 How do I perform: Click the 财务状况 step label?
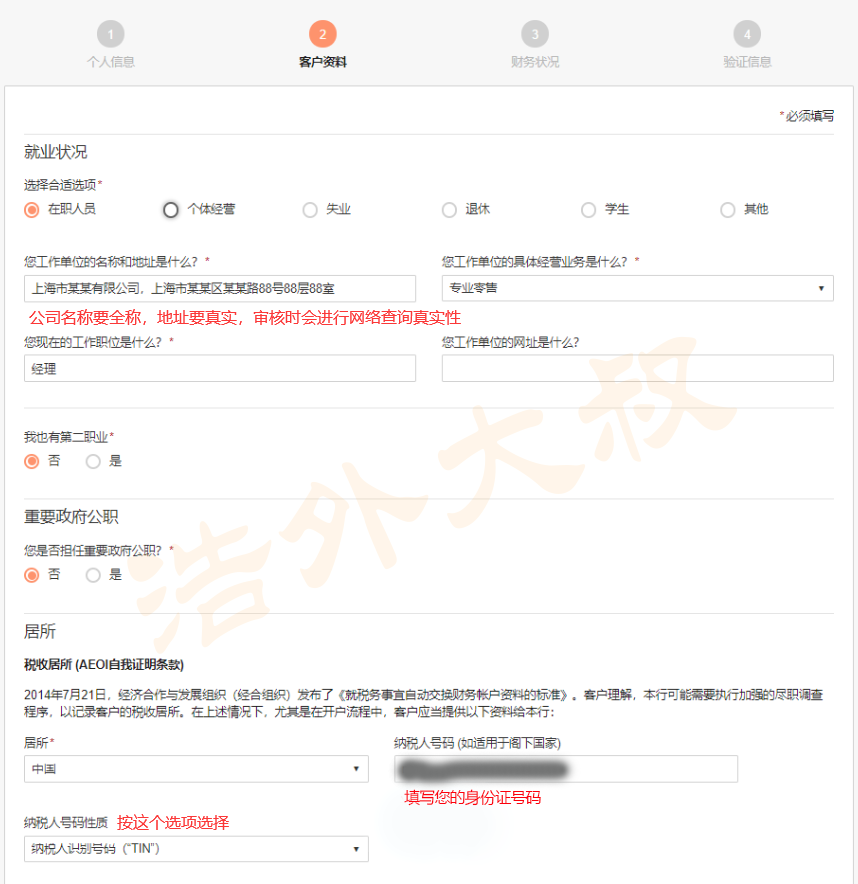pos(535,62)
